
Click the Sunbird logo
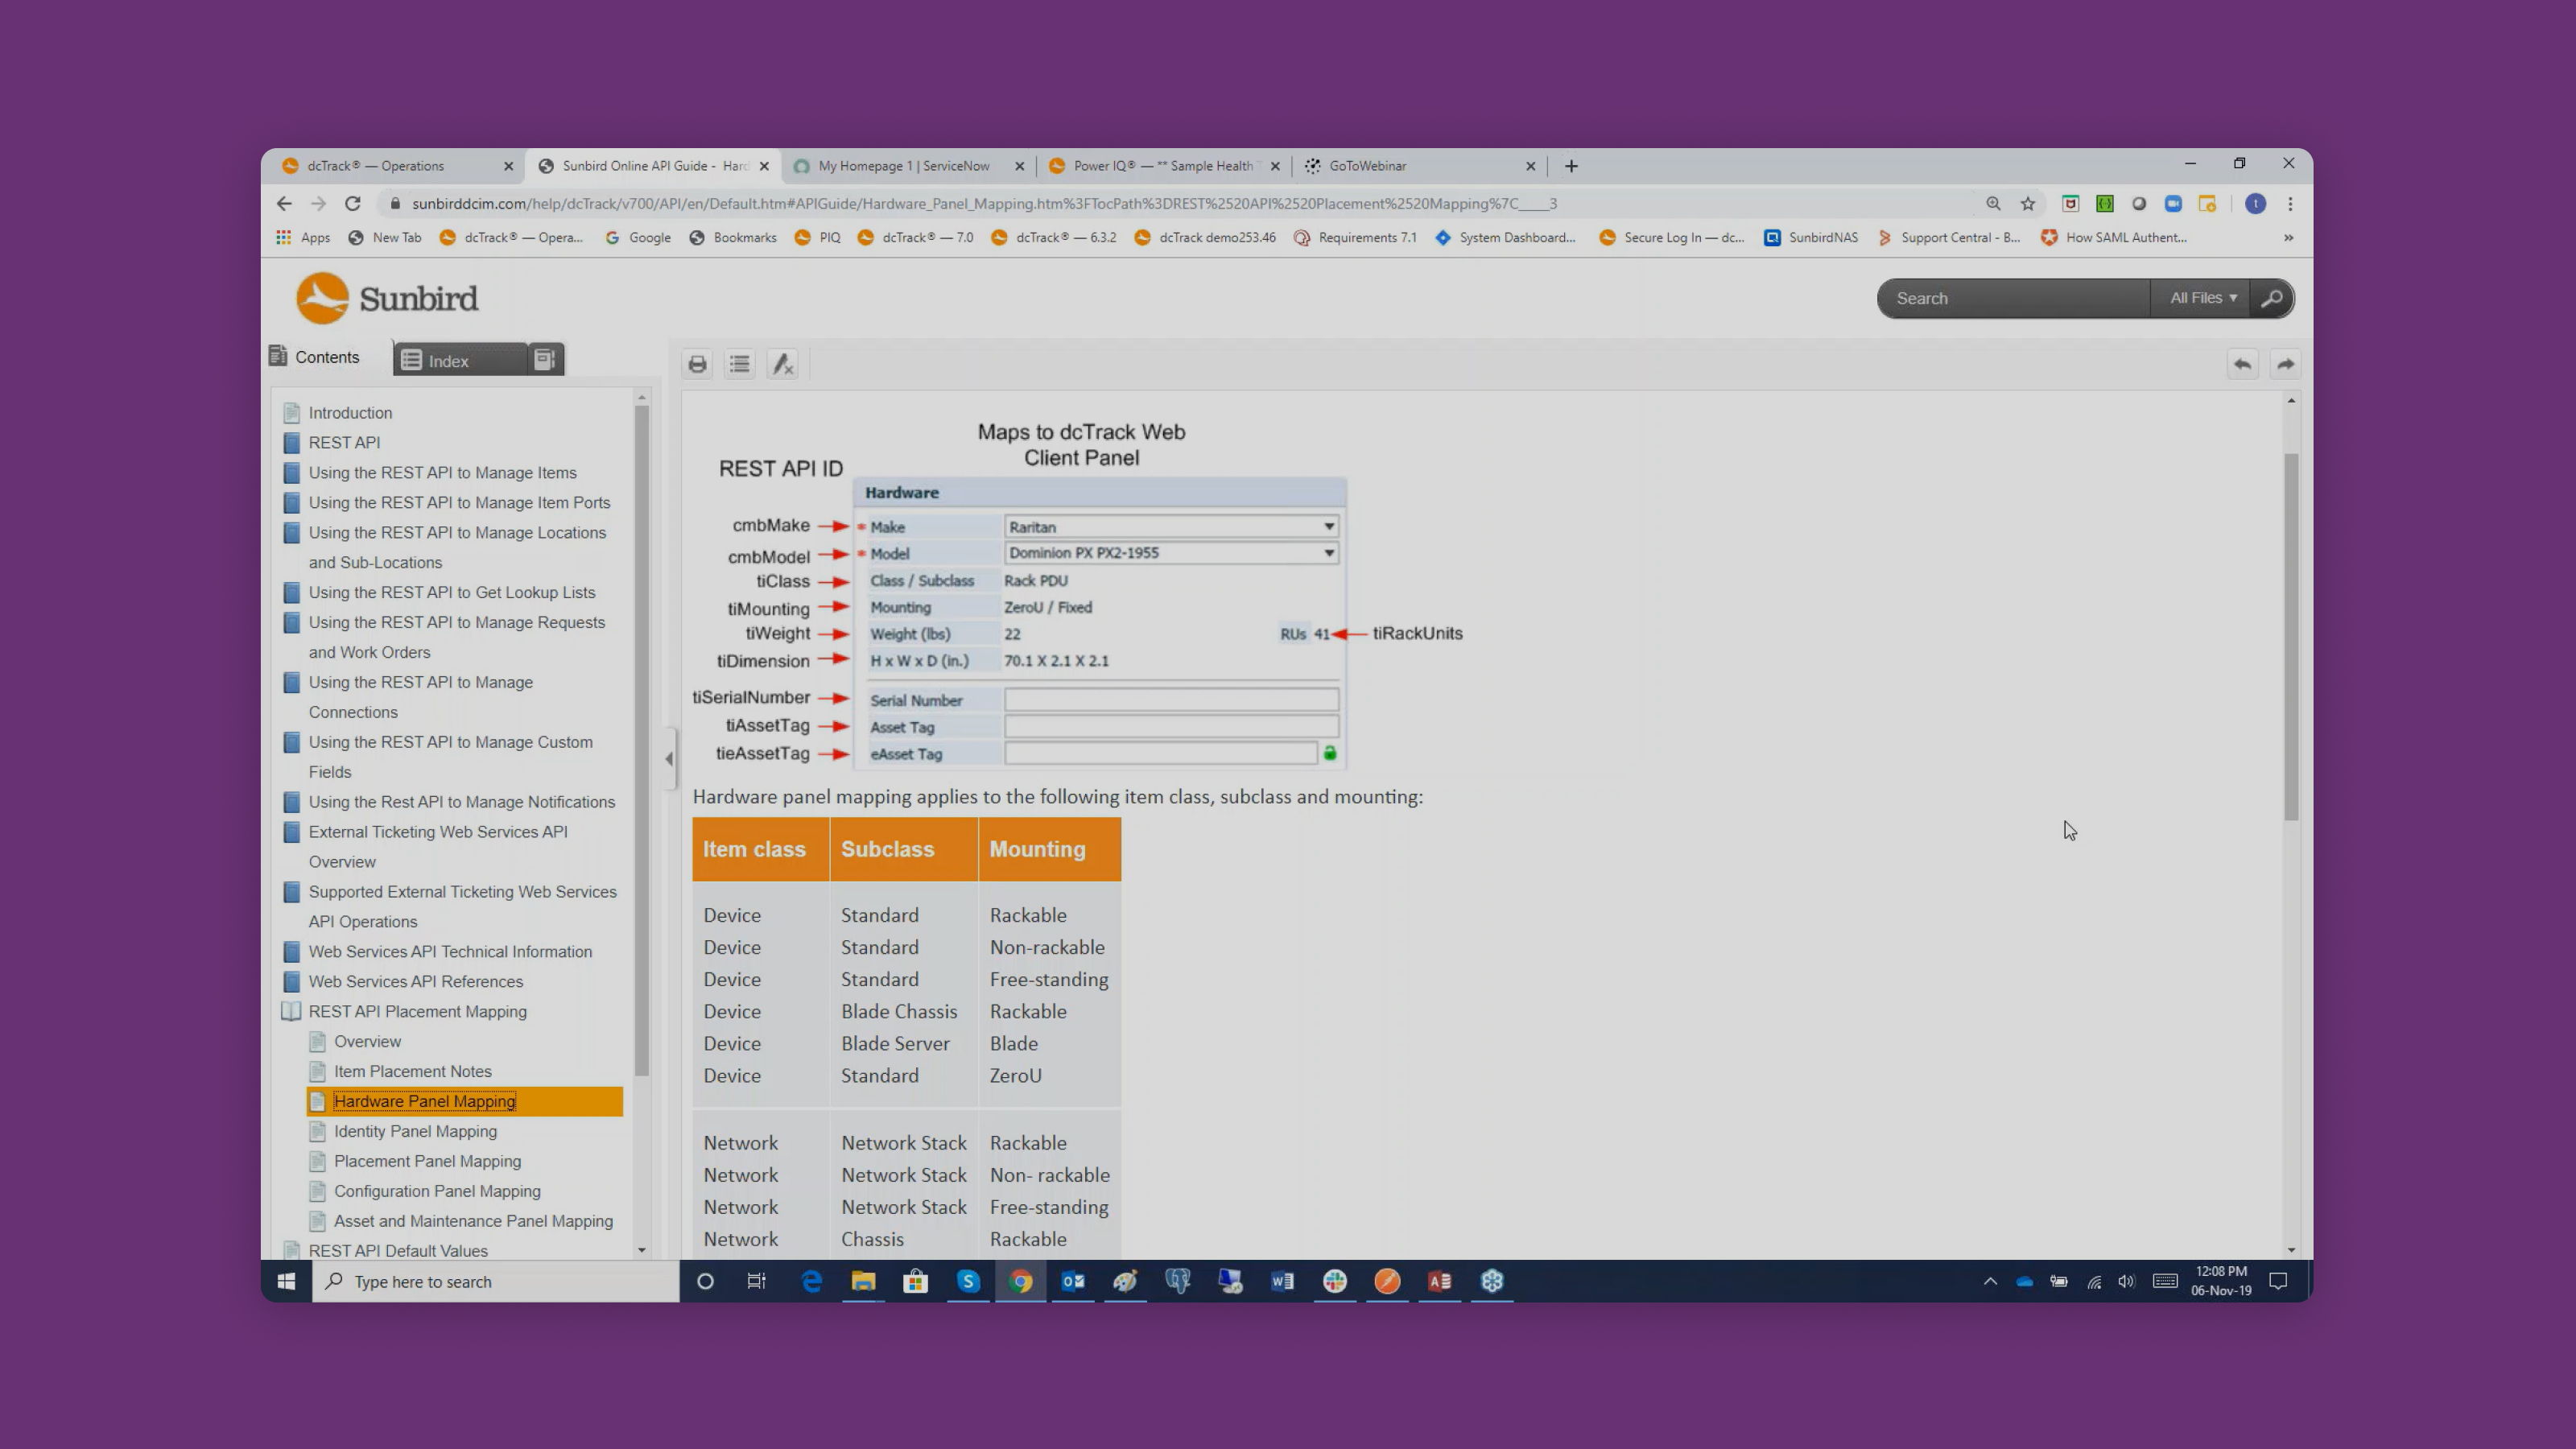387,298
